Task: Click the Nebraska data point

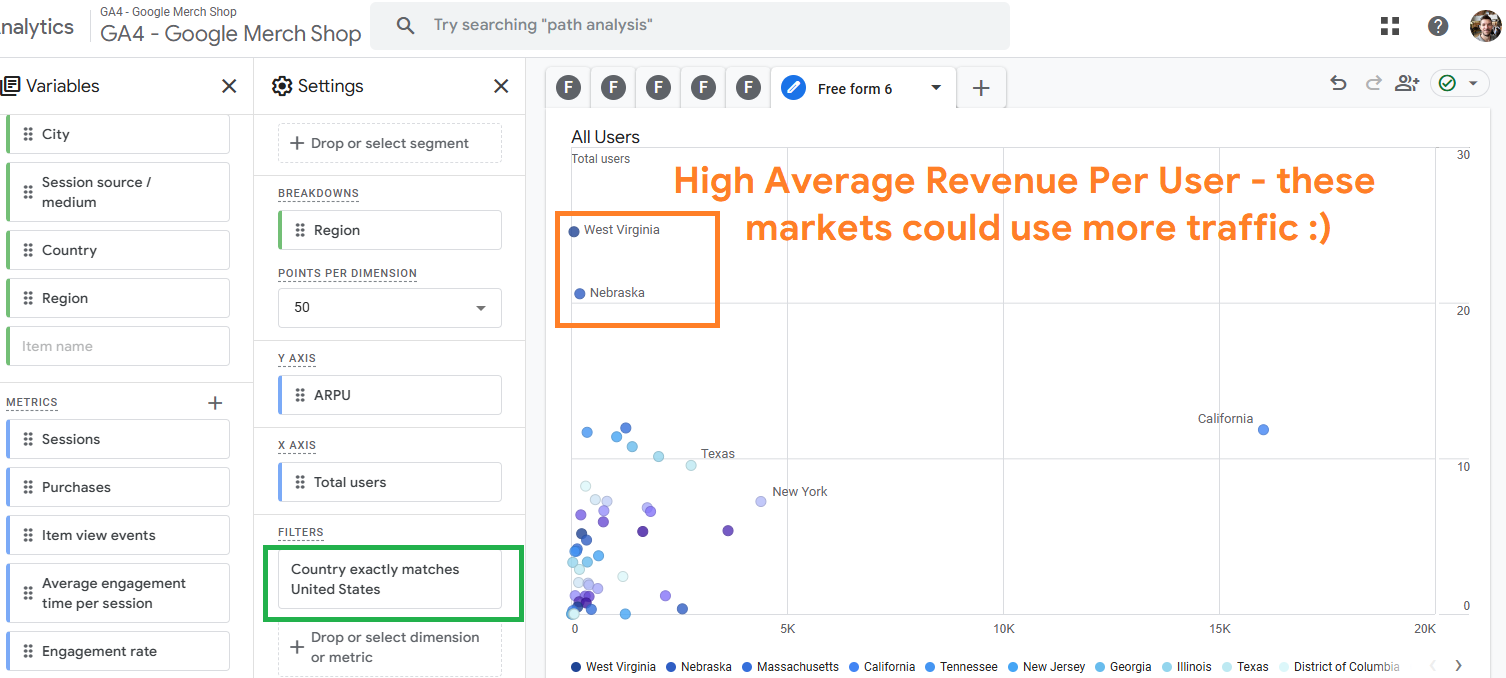Action: click(x=580, y=294)
